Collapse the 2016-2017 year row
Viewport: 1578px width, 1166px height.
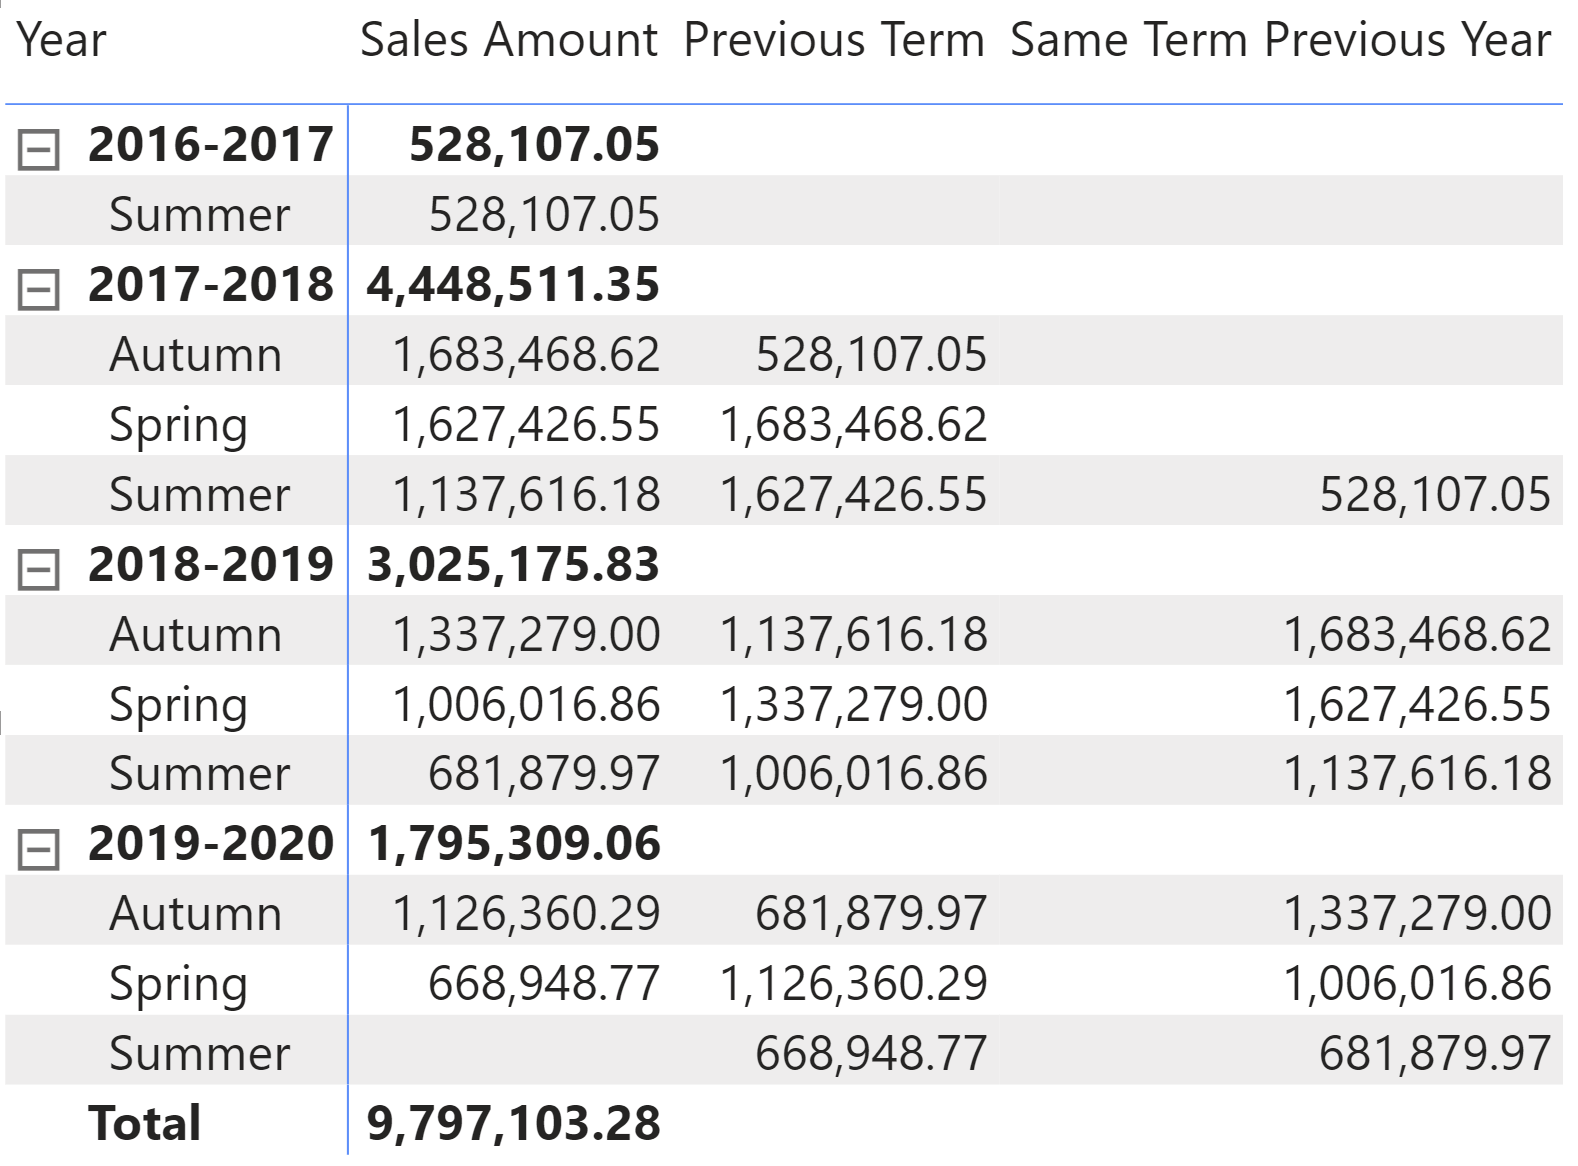[39, 150]
